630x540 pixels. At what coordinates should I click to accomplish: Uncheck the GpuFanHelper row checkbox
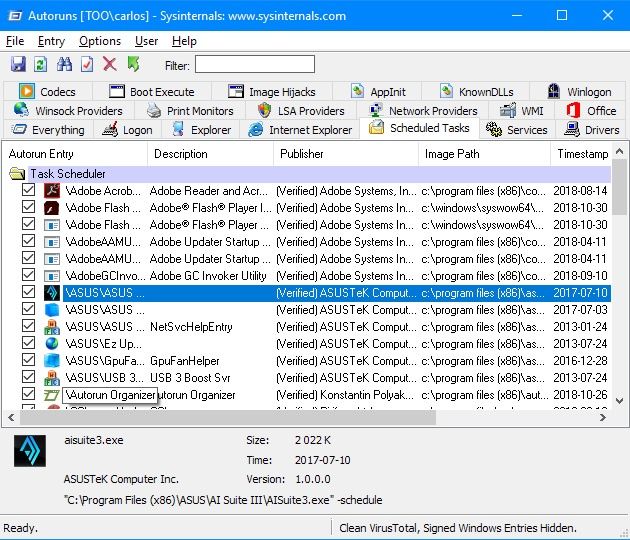(28, 360)
